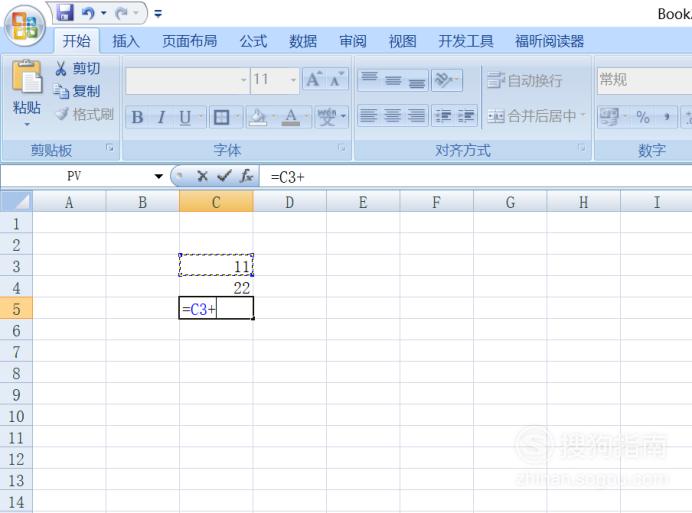The height and width of the screenshot is (513, 692).
Task: Select row 5 header
Action: 16,309
